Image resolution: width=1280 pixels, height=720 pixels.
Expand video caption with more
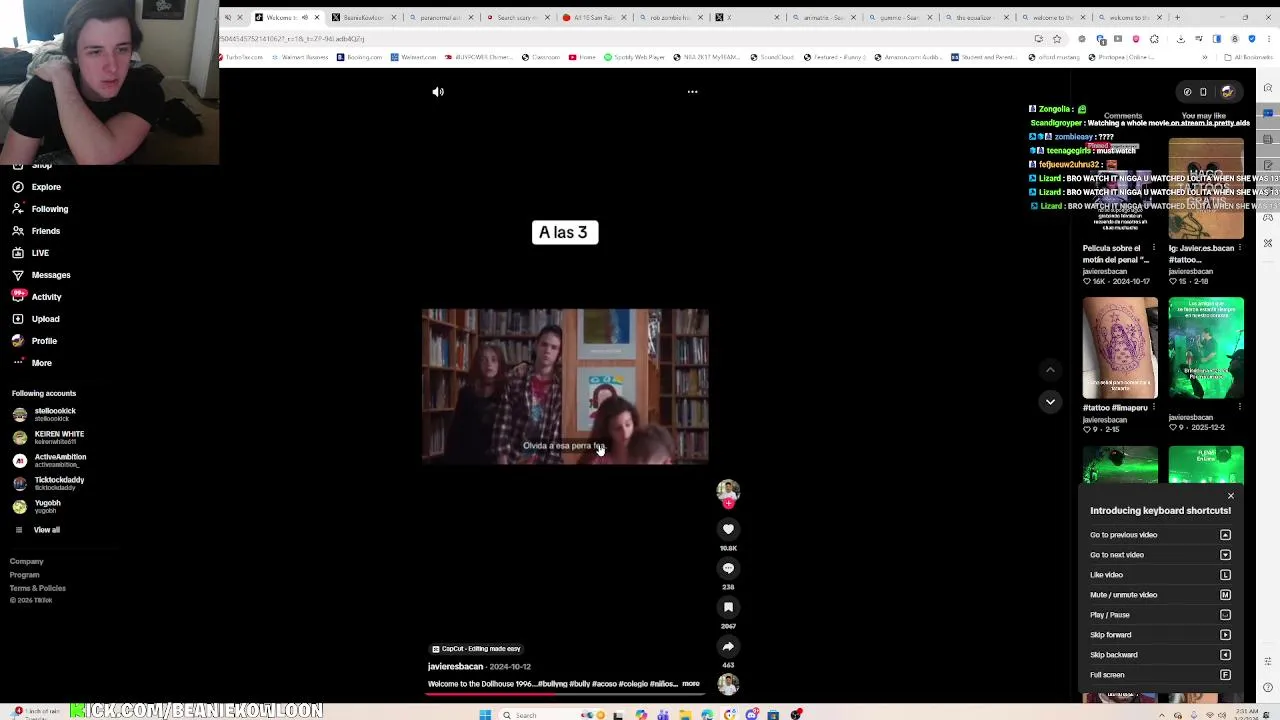(691, 684)
